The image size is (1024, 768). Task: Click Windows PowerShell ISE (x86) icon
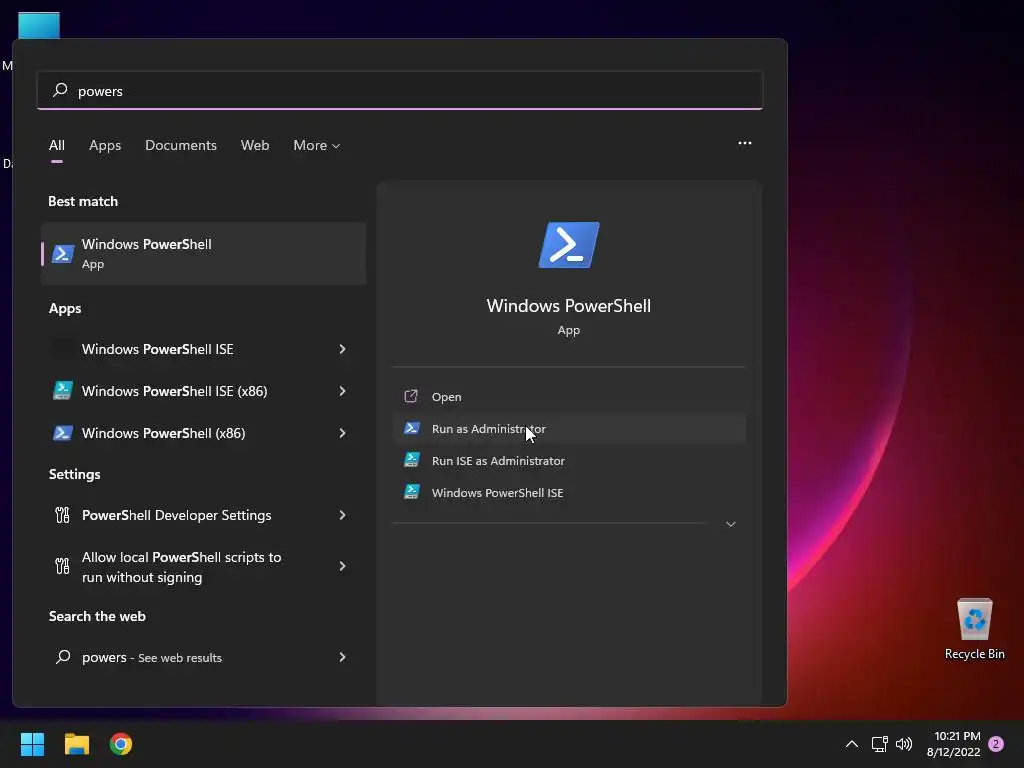click(x=63, y=391)
